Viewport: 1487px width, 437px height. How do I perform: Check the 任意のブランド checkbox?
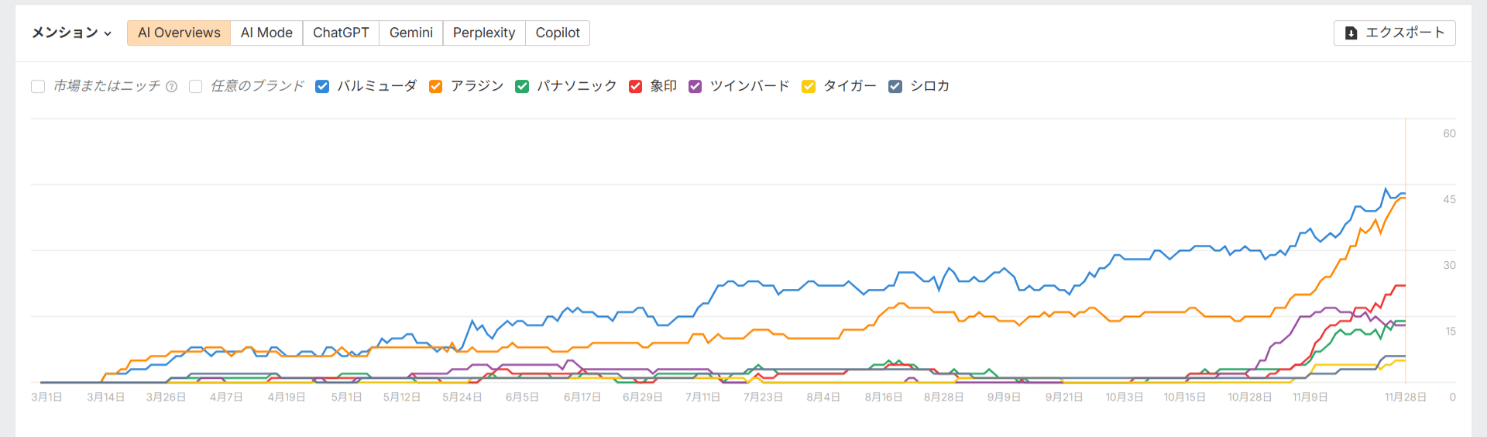(196, 86)
